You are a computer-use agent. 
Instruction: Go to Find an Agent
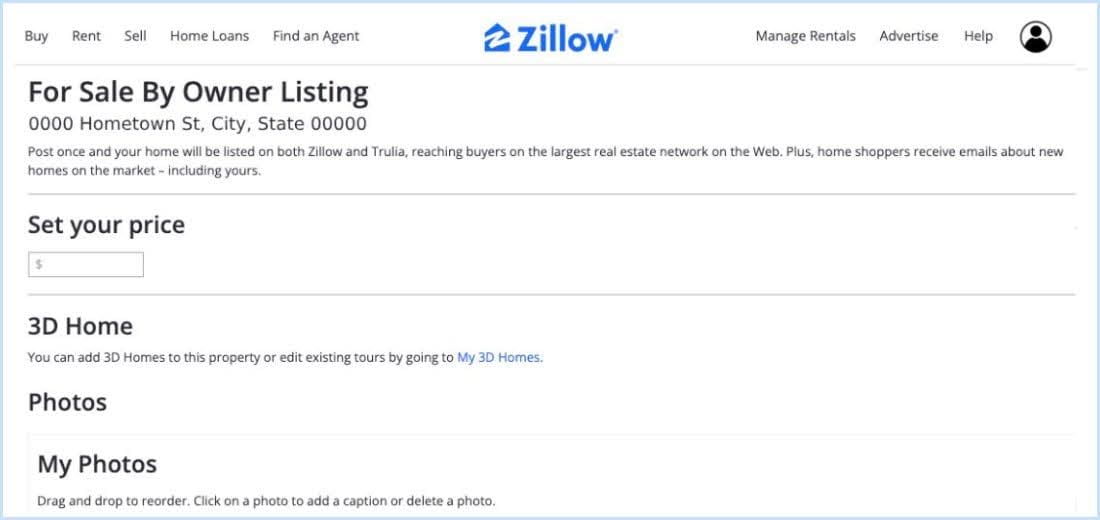316,36
